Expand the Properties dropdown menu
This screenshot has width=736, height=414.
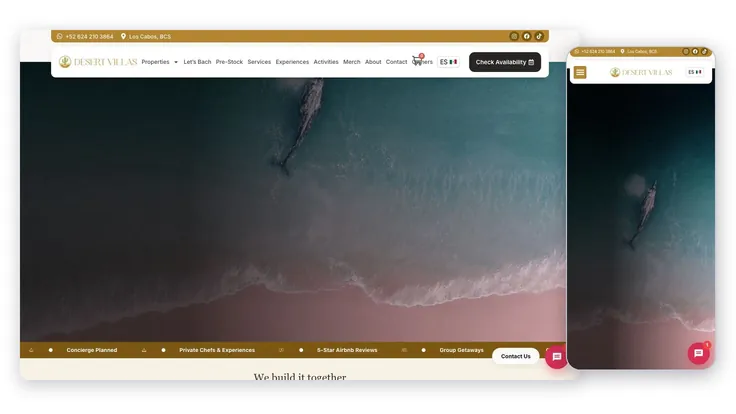coord(160,62)
